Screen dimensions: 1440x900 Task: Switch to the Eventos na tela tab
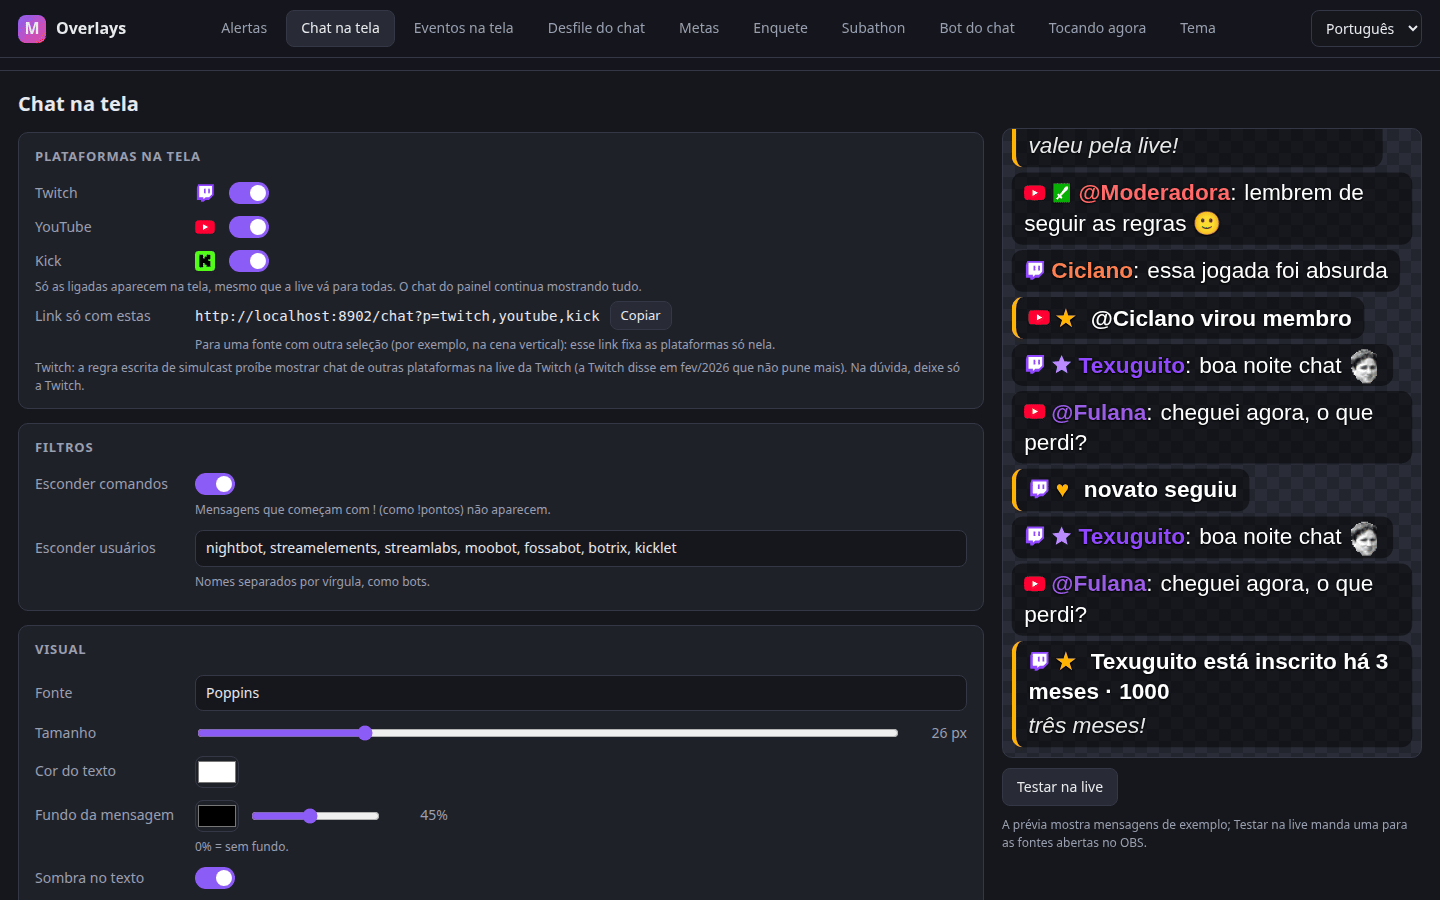point(463,28)
